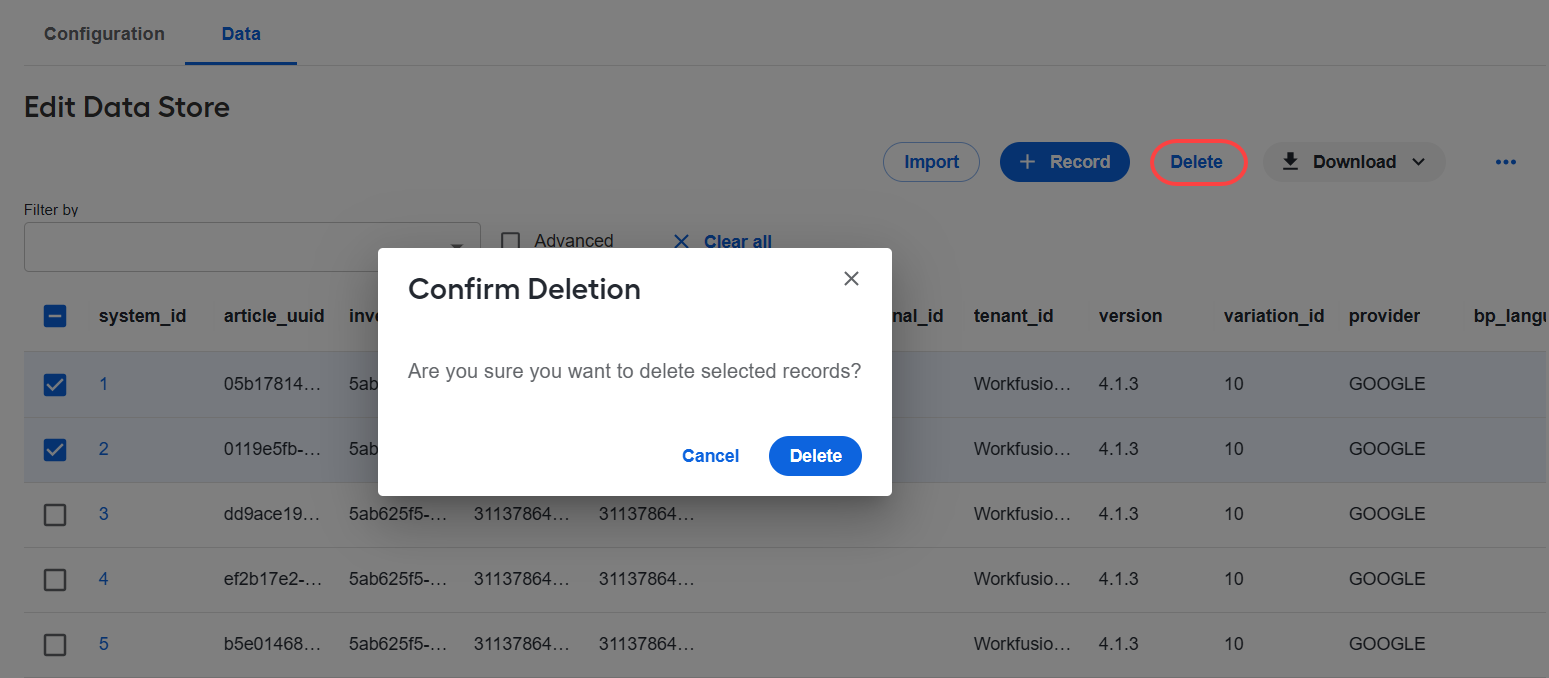The width and height of the screenshot is (1549, 678).
Task: Check the row 3 checkbox
Action: point(55,514)
